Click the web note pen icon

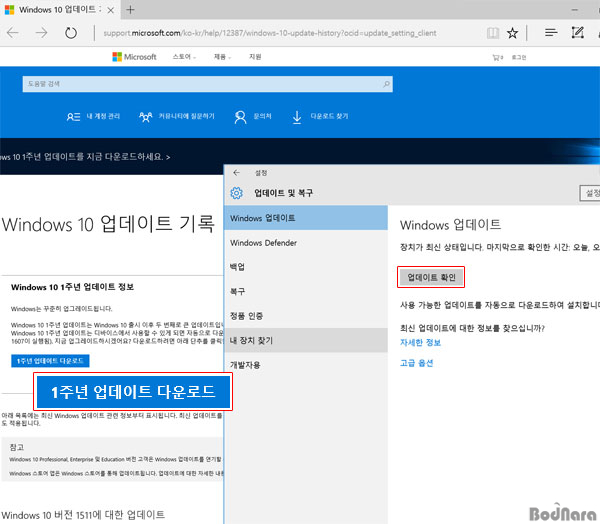pyautogui.click(x=577, y=32)
